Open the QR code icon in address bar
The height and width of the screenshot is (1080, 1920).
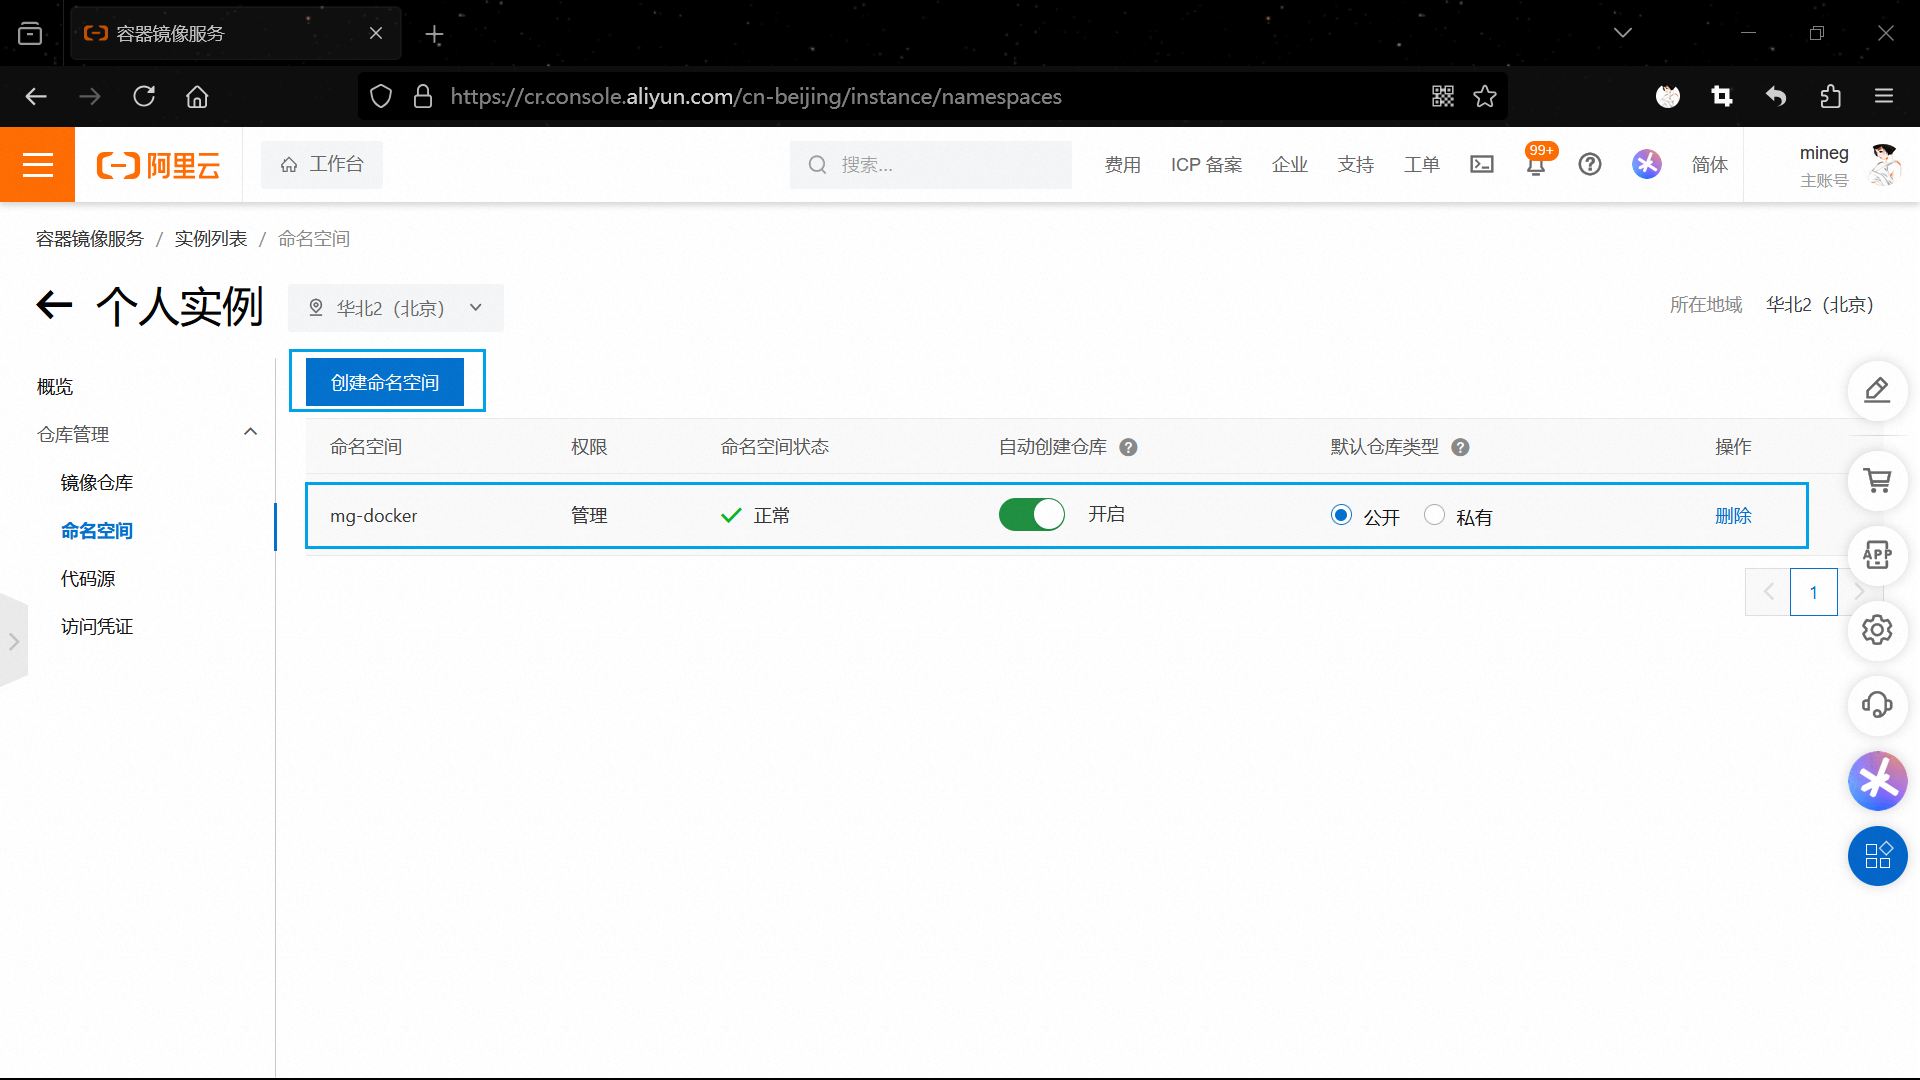pos(1442,96)
